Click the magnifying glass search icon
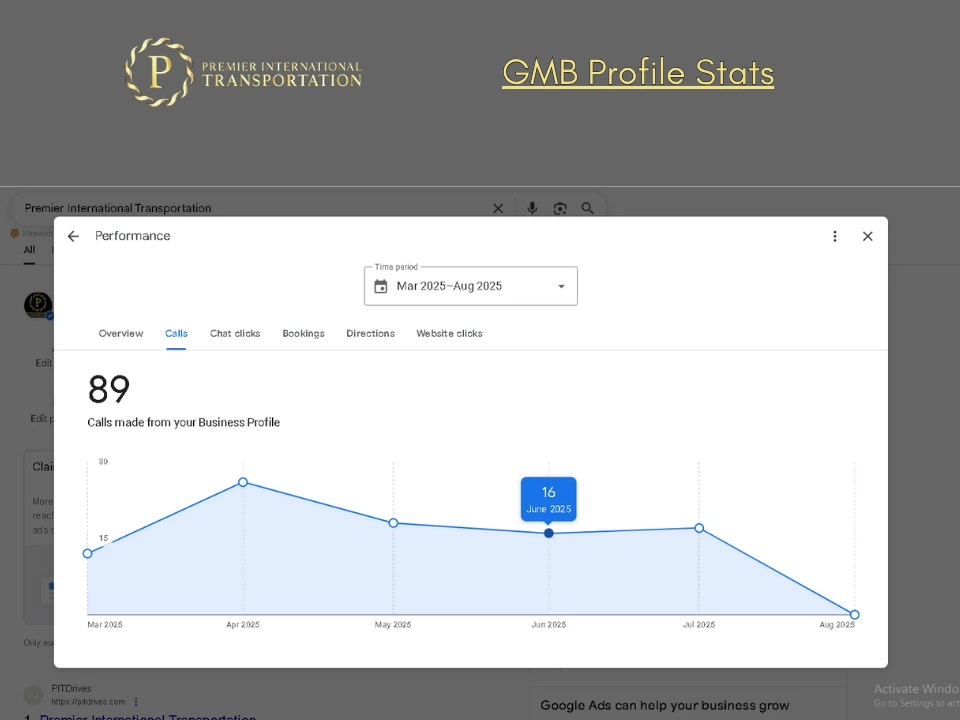This screenshot has width=960, height=720. point(587,208)
